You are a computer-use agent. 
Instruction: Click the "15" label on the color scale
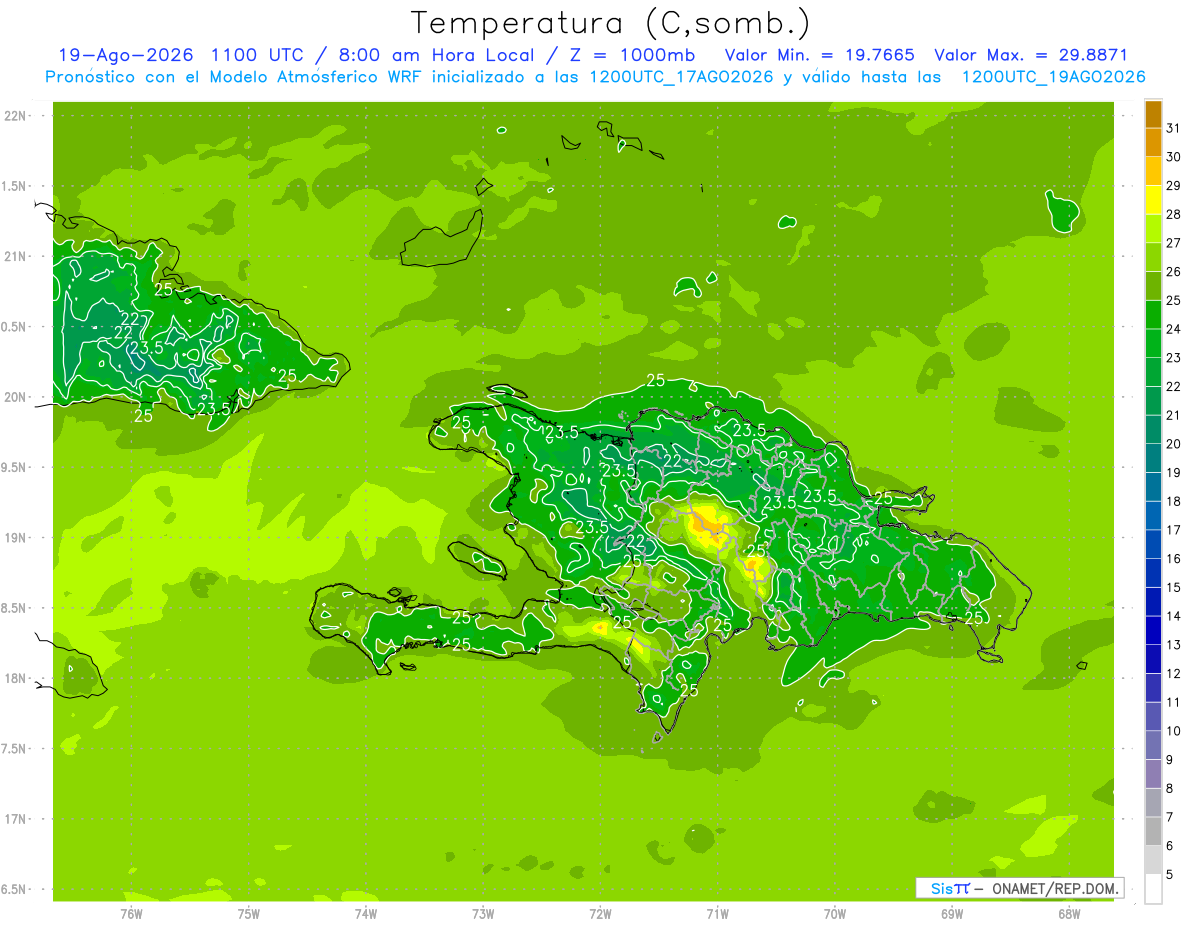click(x=1173, y=587)
